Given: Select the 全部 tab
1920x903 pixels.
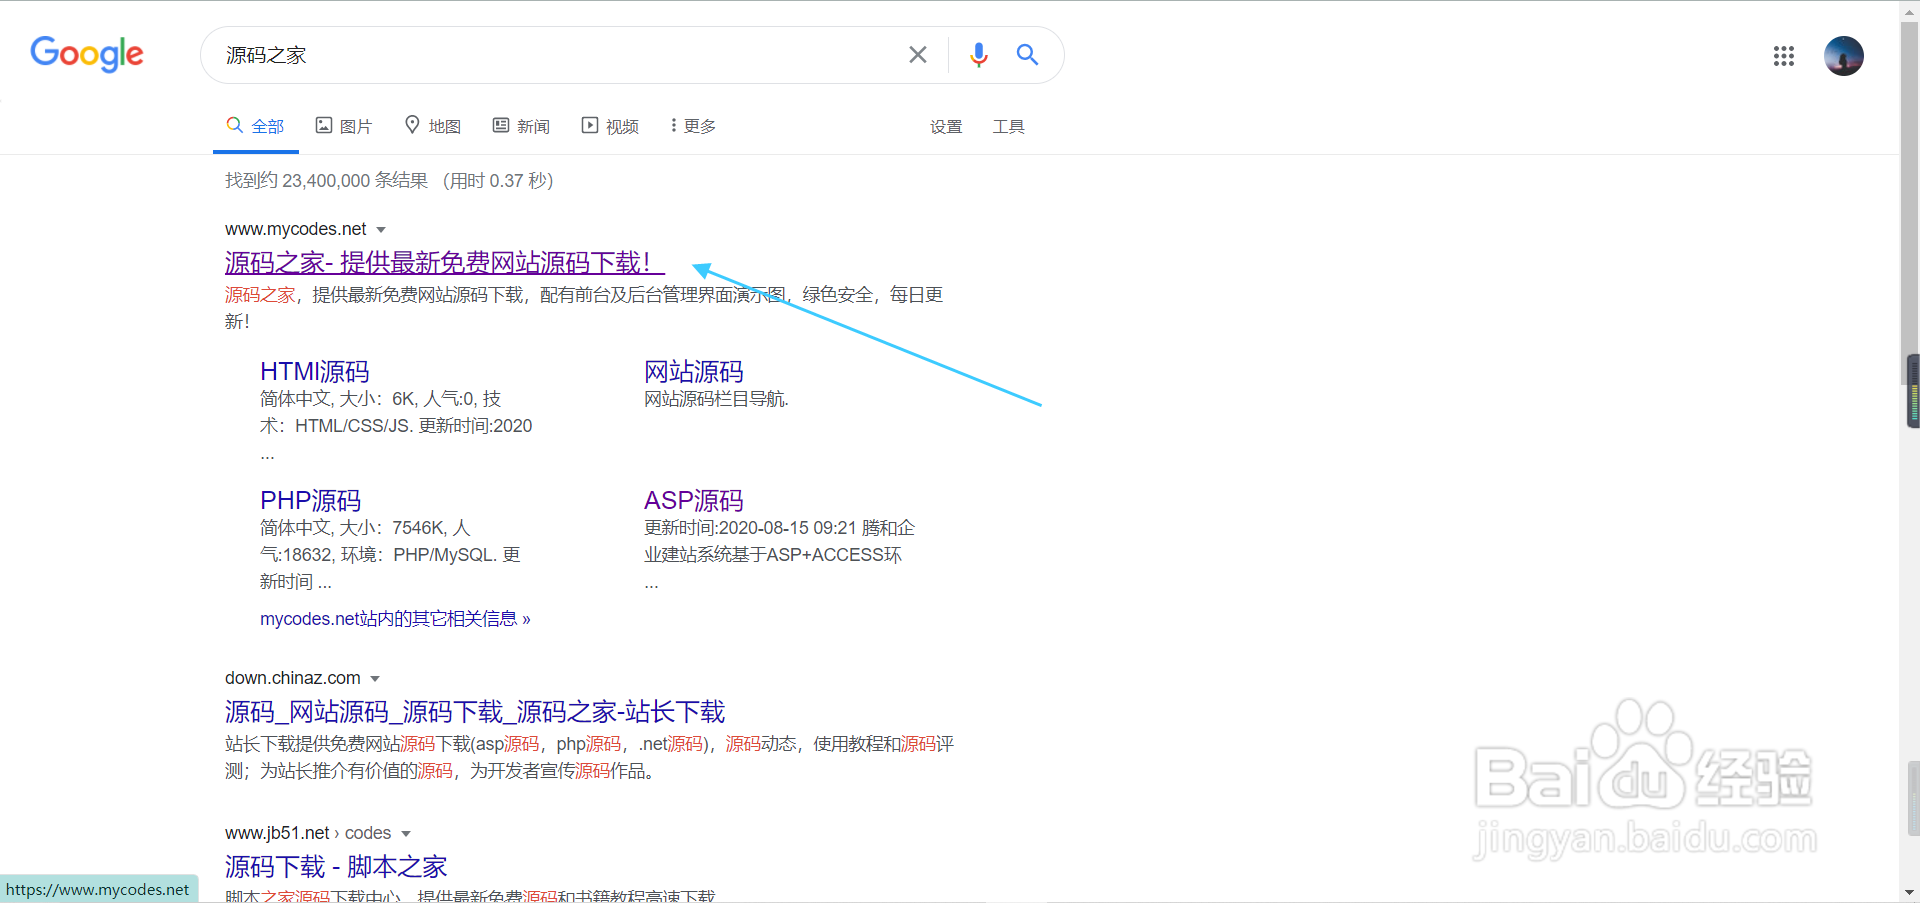Looking at the screenshot, I should coord(256,126).
